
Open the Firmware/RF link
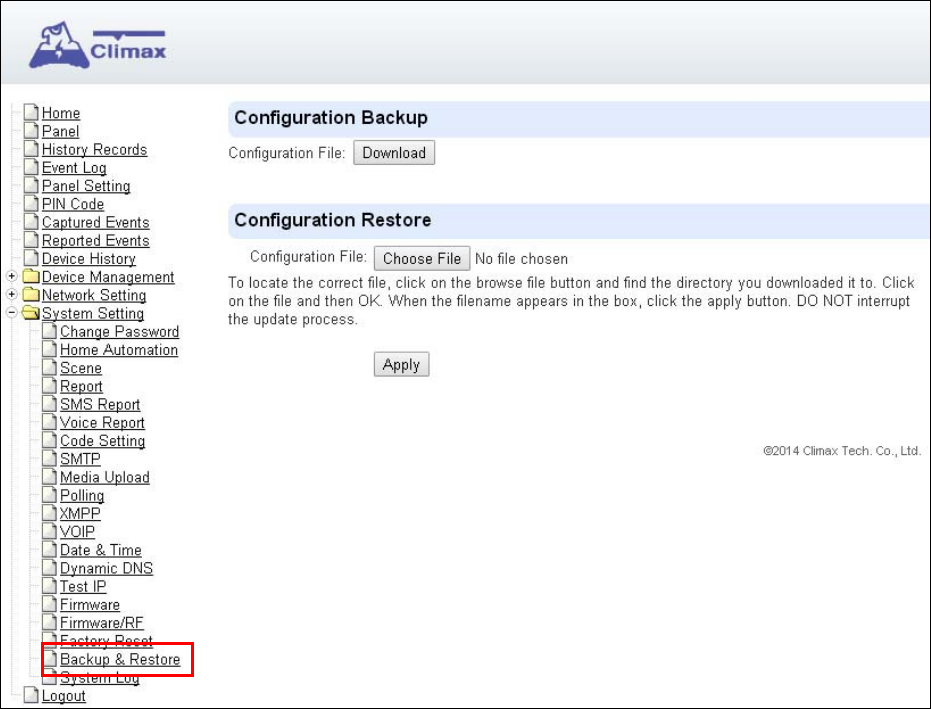(102, 623)
